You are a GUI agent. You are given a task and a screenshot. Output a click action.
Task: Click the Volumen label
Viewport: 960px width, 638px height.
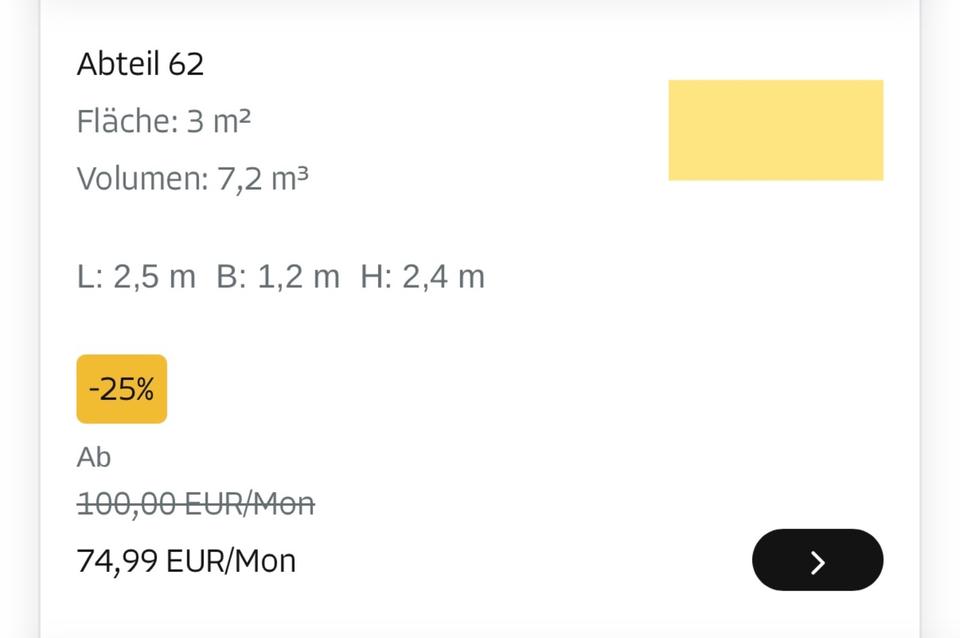(x=142, y=179)
